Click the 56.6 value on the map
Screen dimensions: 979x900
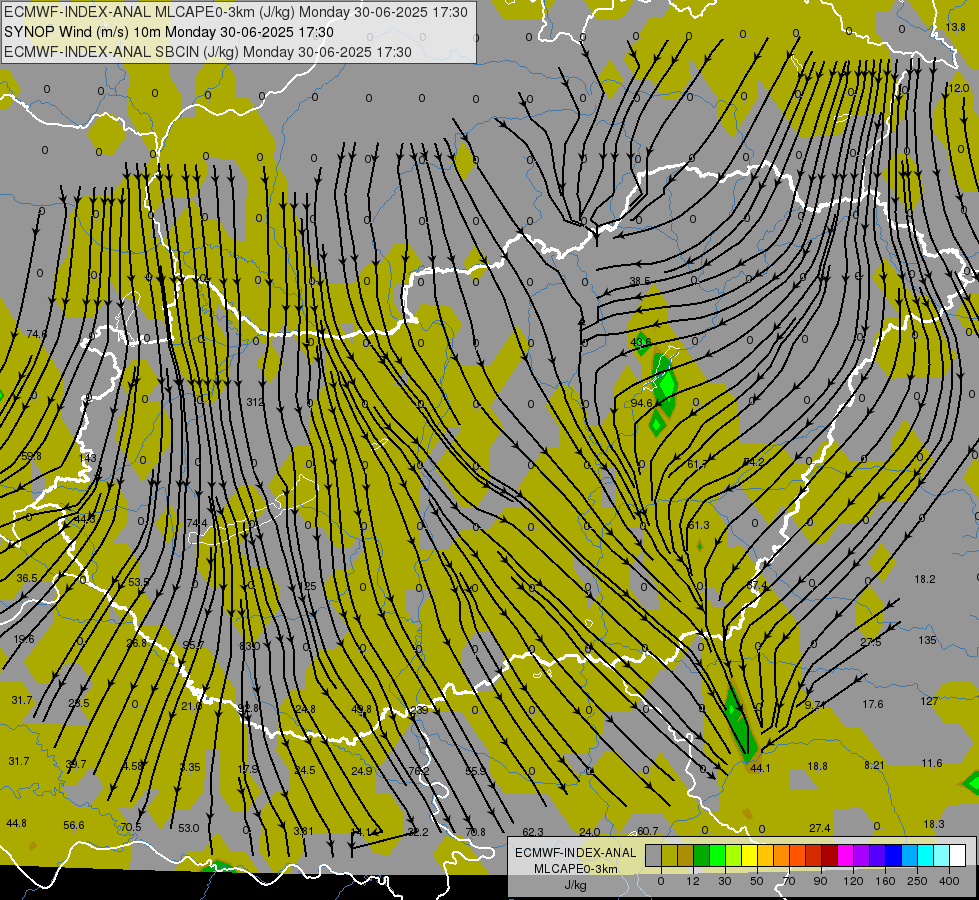click(x=74, y=826)
